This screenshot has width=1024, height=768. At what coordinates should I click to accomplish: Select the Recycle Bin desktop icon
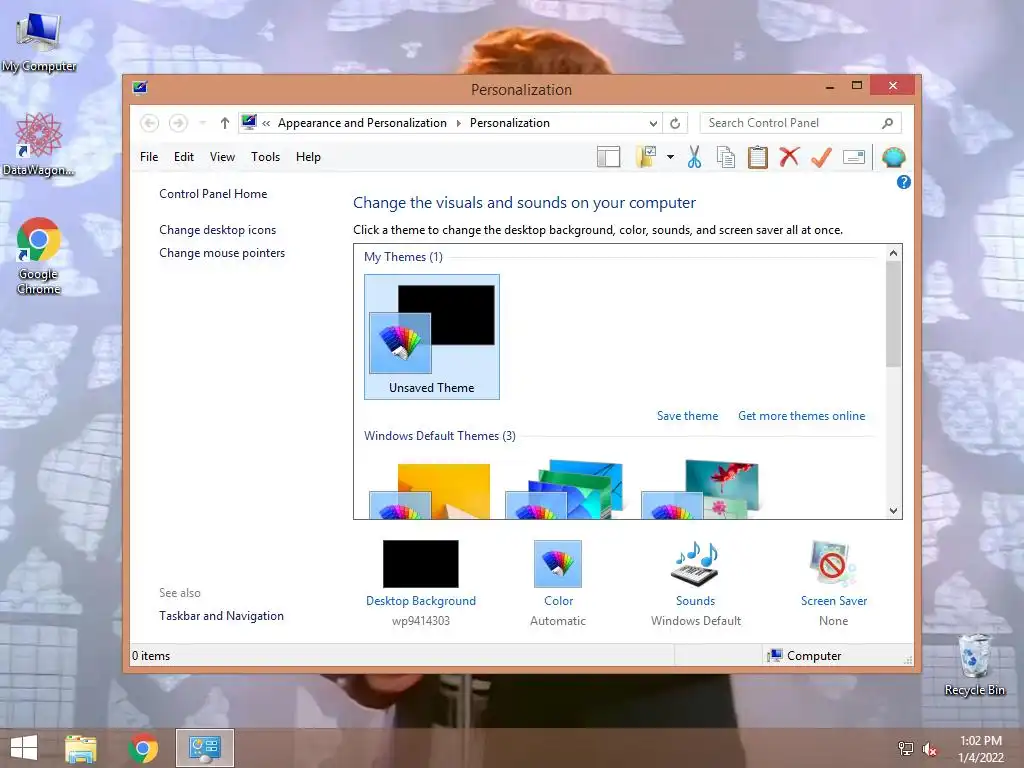(x=974, y=664)
